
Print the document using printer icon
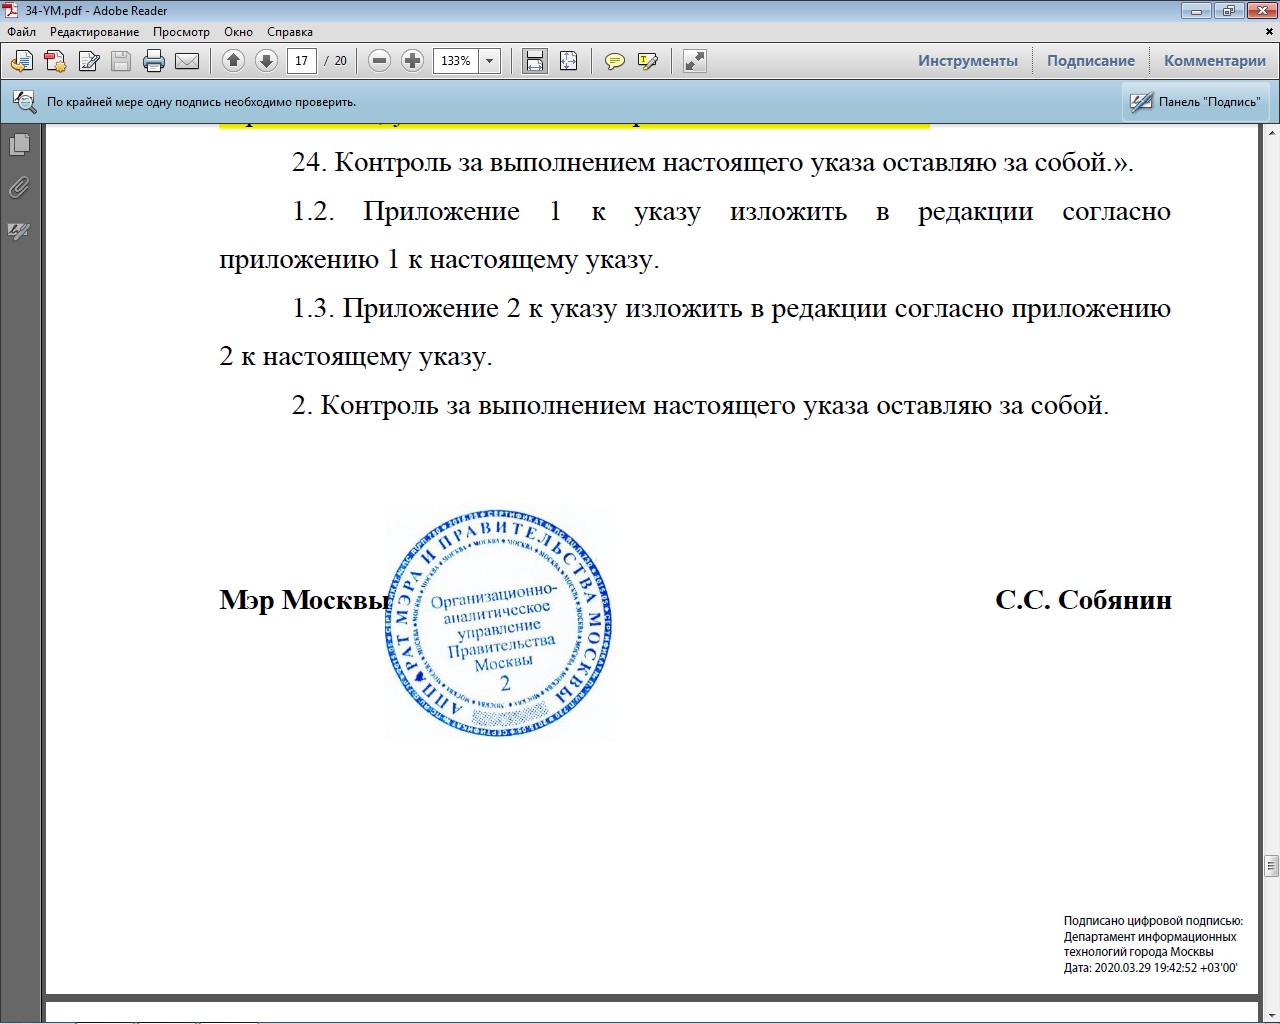tap(154, 61)
